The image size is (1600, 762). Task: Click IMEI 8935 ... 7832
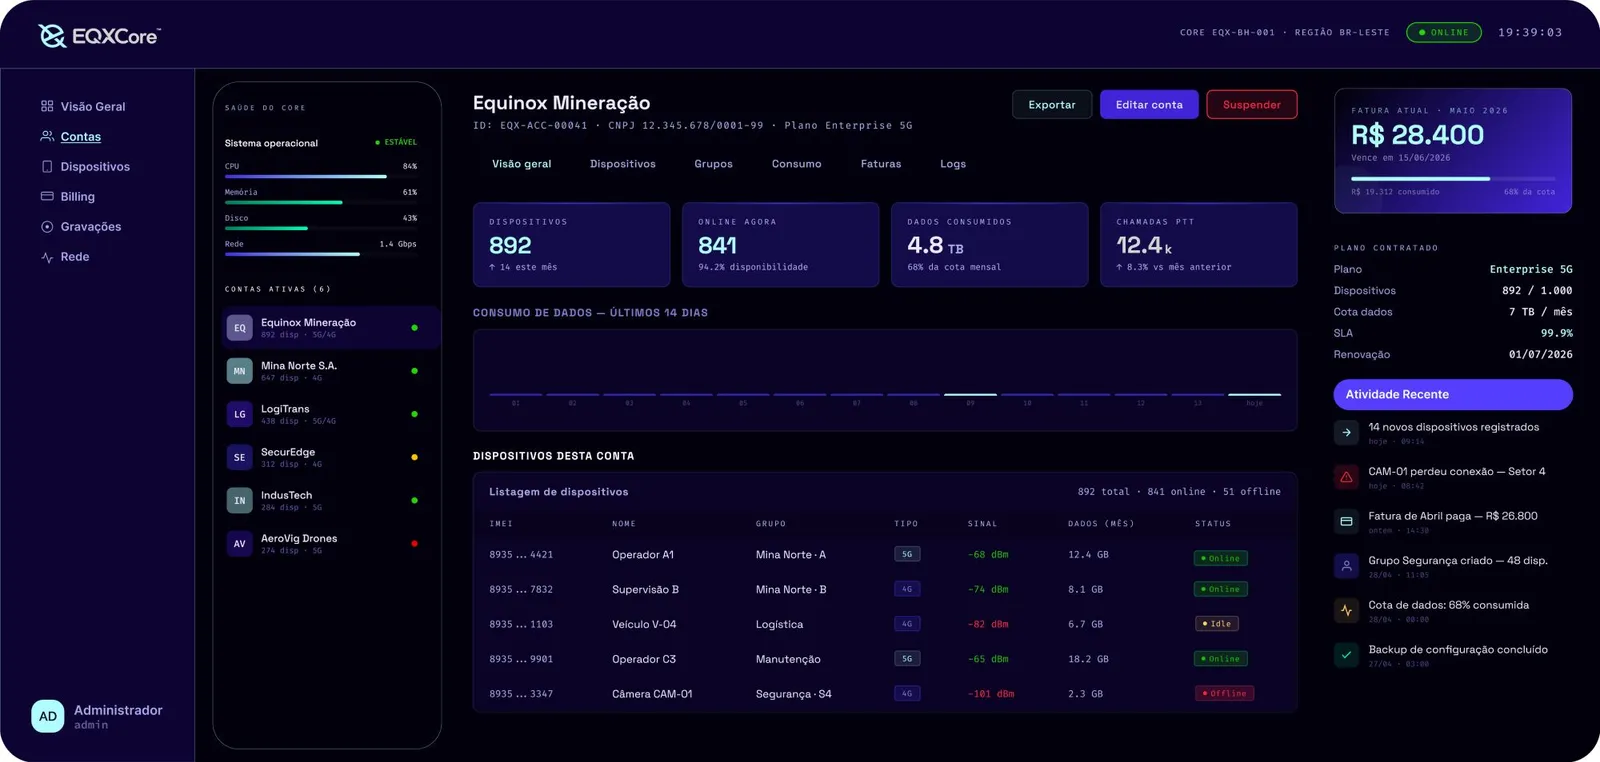click(521, 590)
